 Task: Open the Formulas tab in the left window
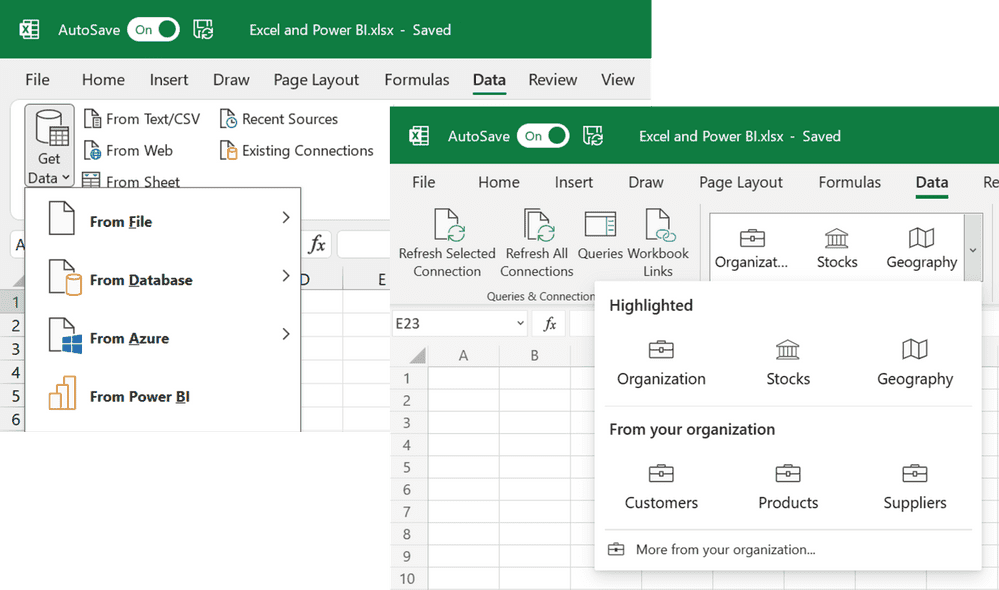tap(417, 80)
